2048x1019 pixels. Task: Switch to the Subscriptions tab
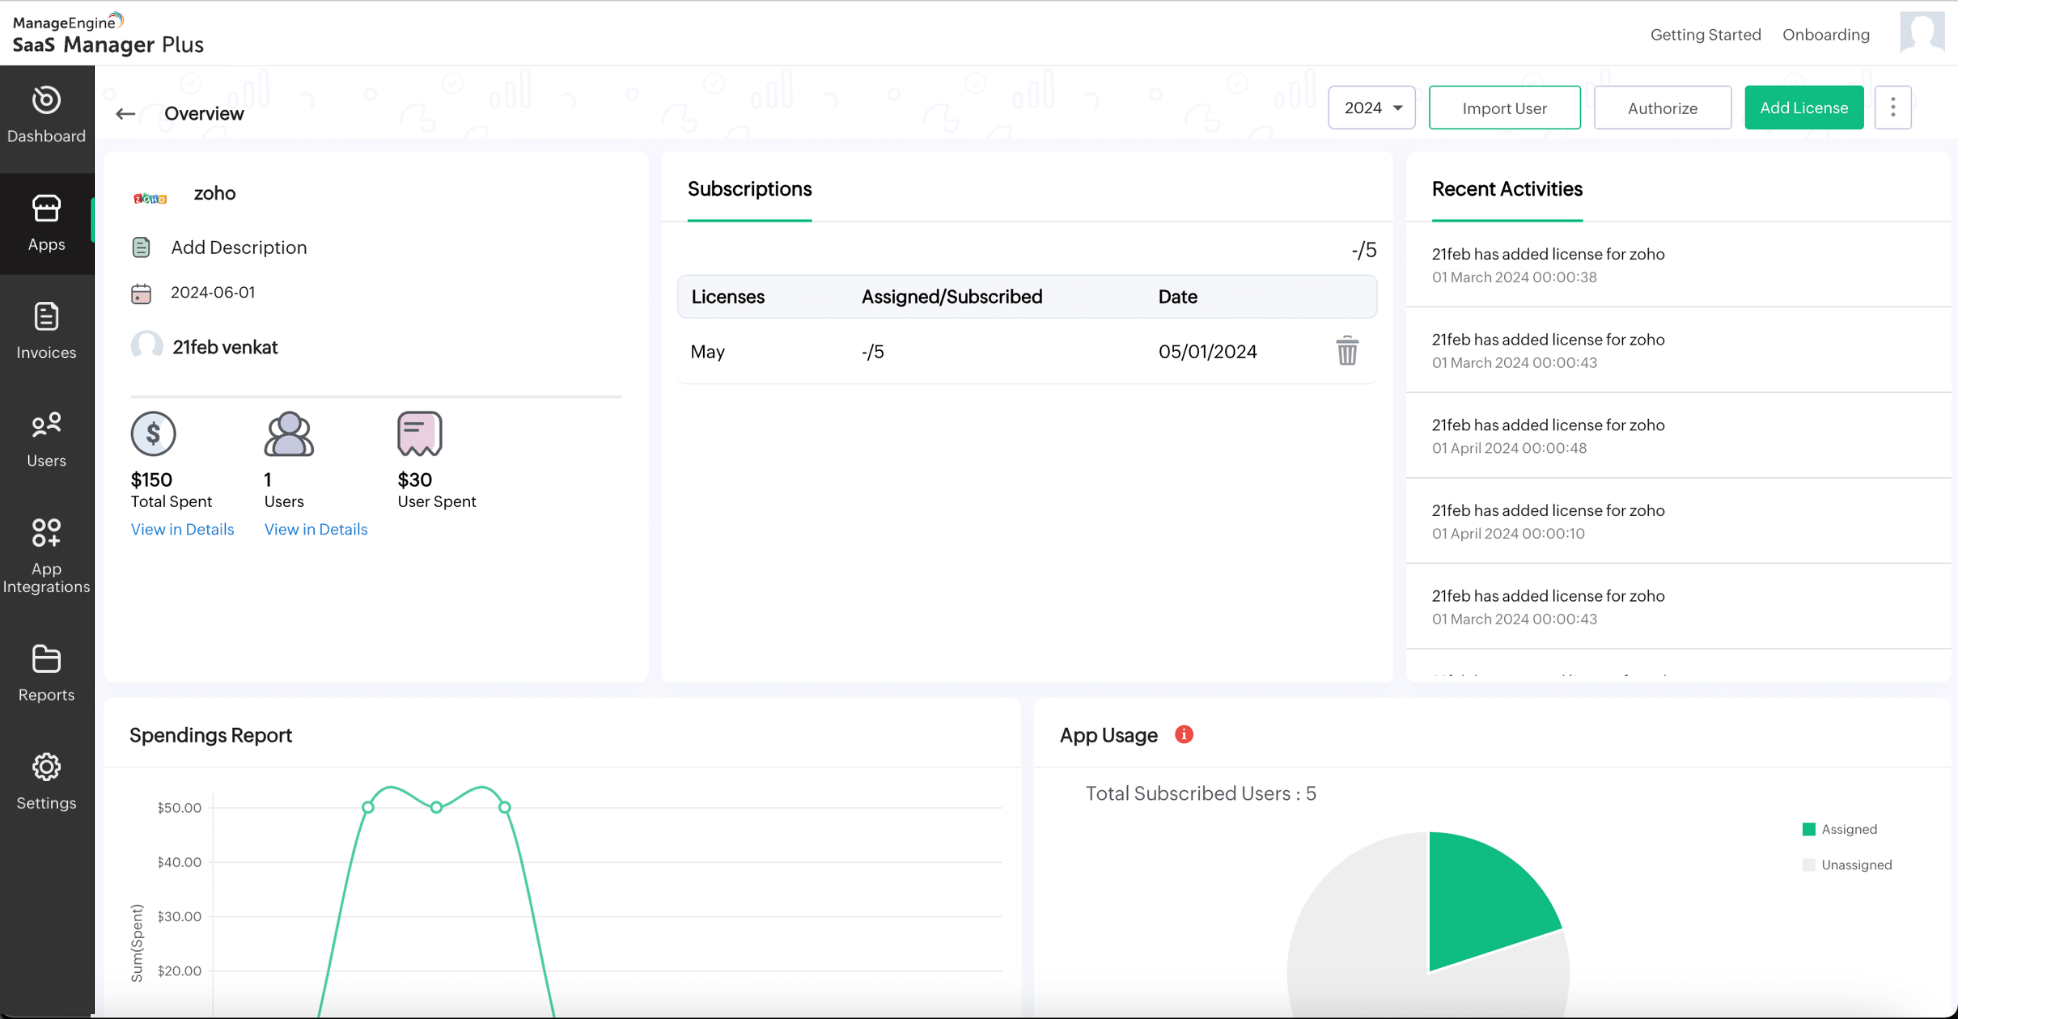[749, 189]
